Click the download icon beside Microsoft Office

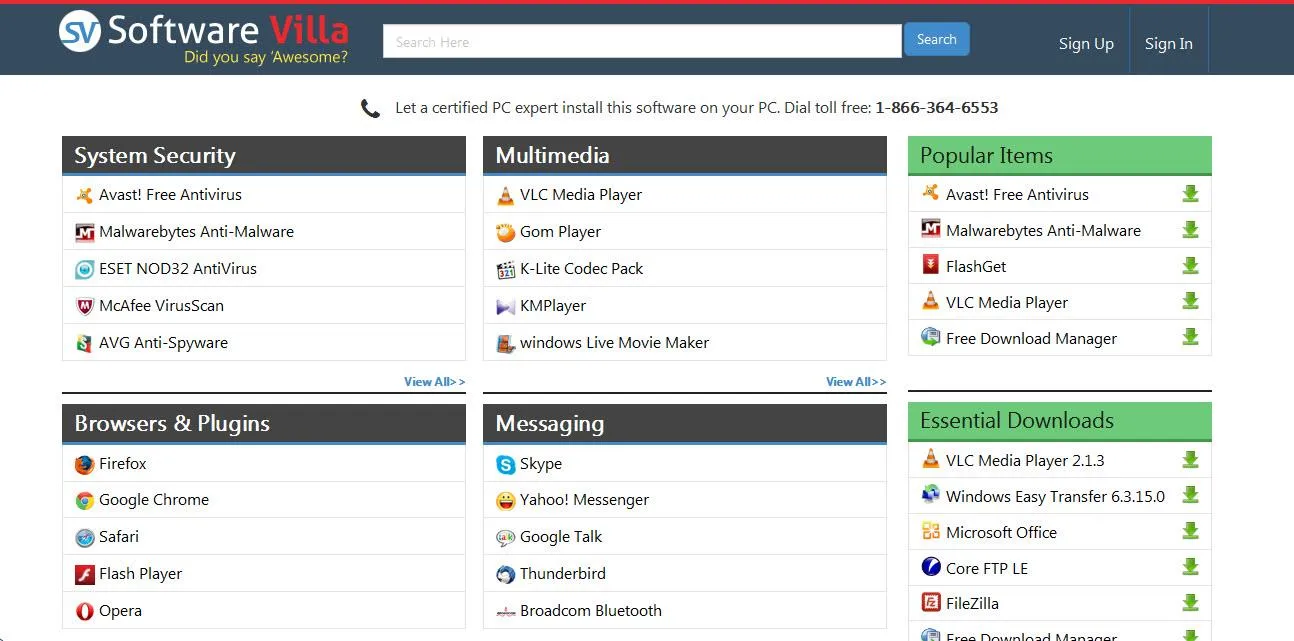coord(1190,531)
